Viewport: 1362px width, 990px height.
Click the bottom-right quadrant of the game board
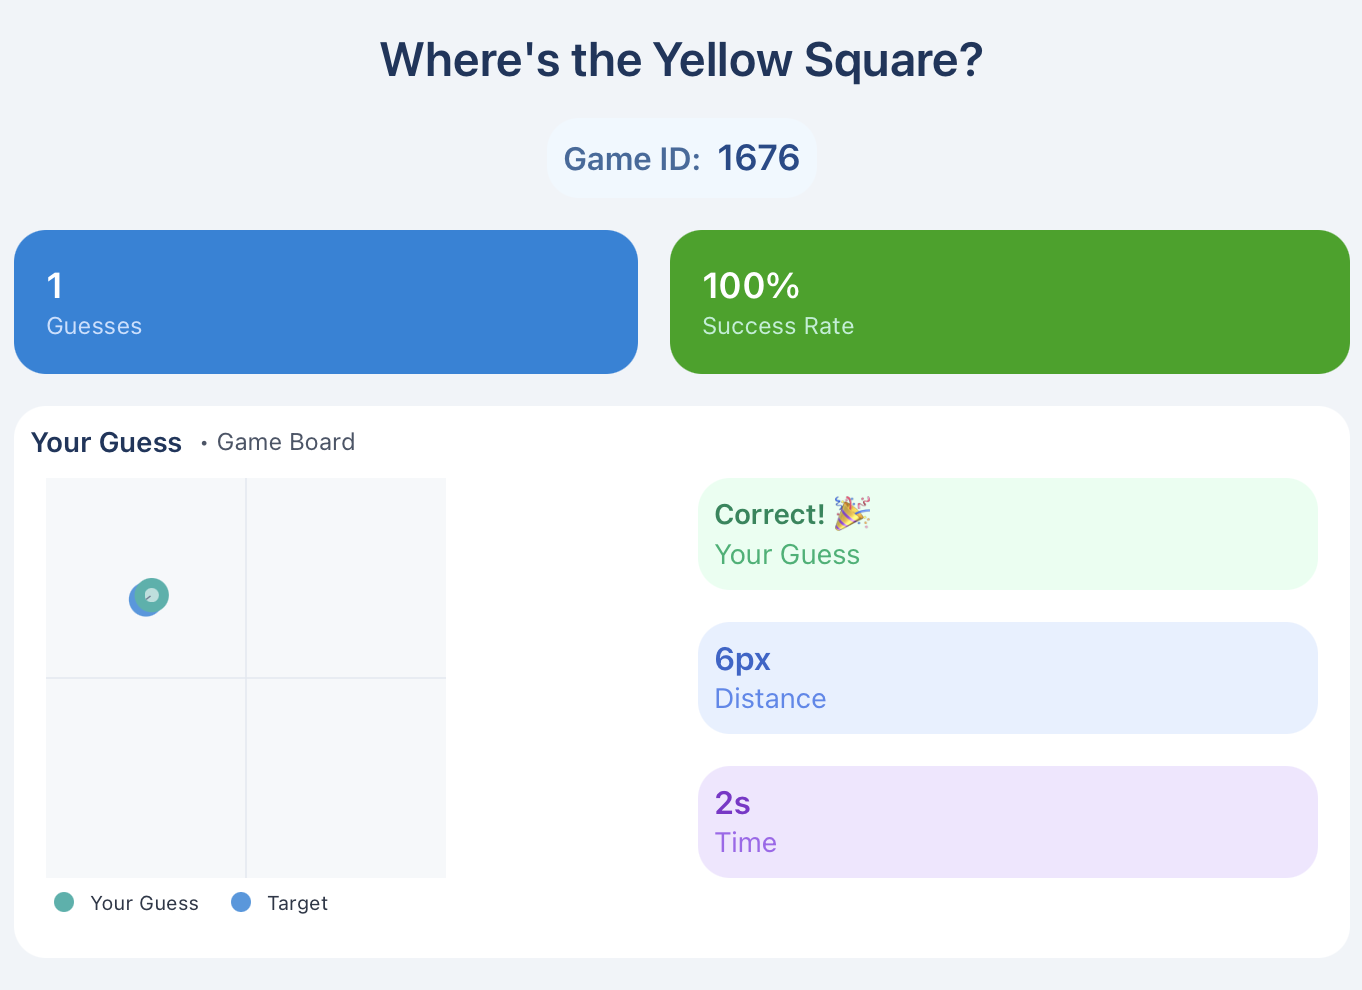pyautogui.click(x=346, y=778)
